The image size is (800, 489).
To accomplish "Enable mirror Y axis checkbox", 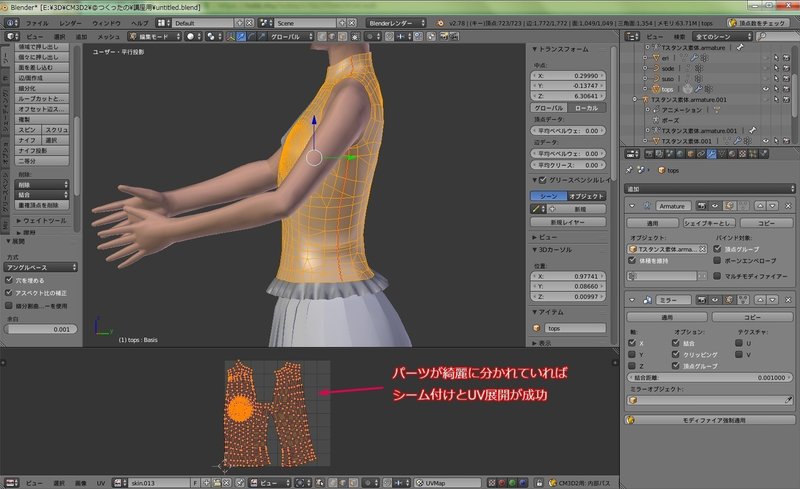I will click(x=632, y=354).
